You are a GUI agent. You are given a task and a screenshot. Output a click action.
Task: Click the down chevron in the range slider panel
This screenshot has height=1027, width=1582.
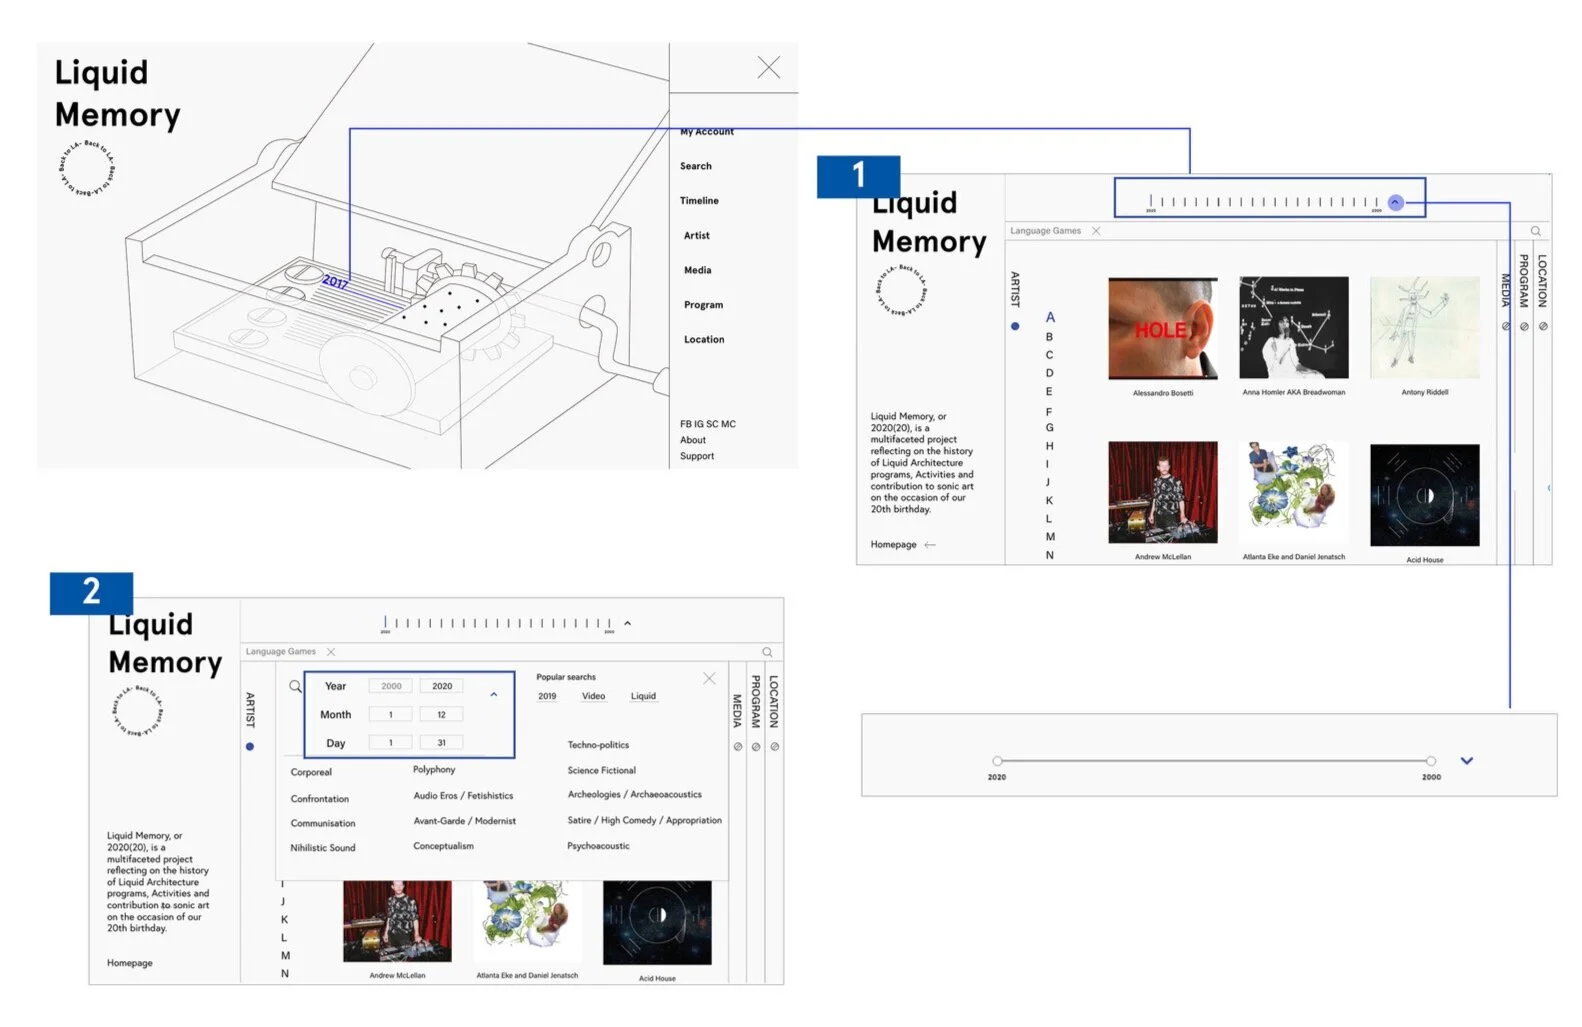point(1466,761)
